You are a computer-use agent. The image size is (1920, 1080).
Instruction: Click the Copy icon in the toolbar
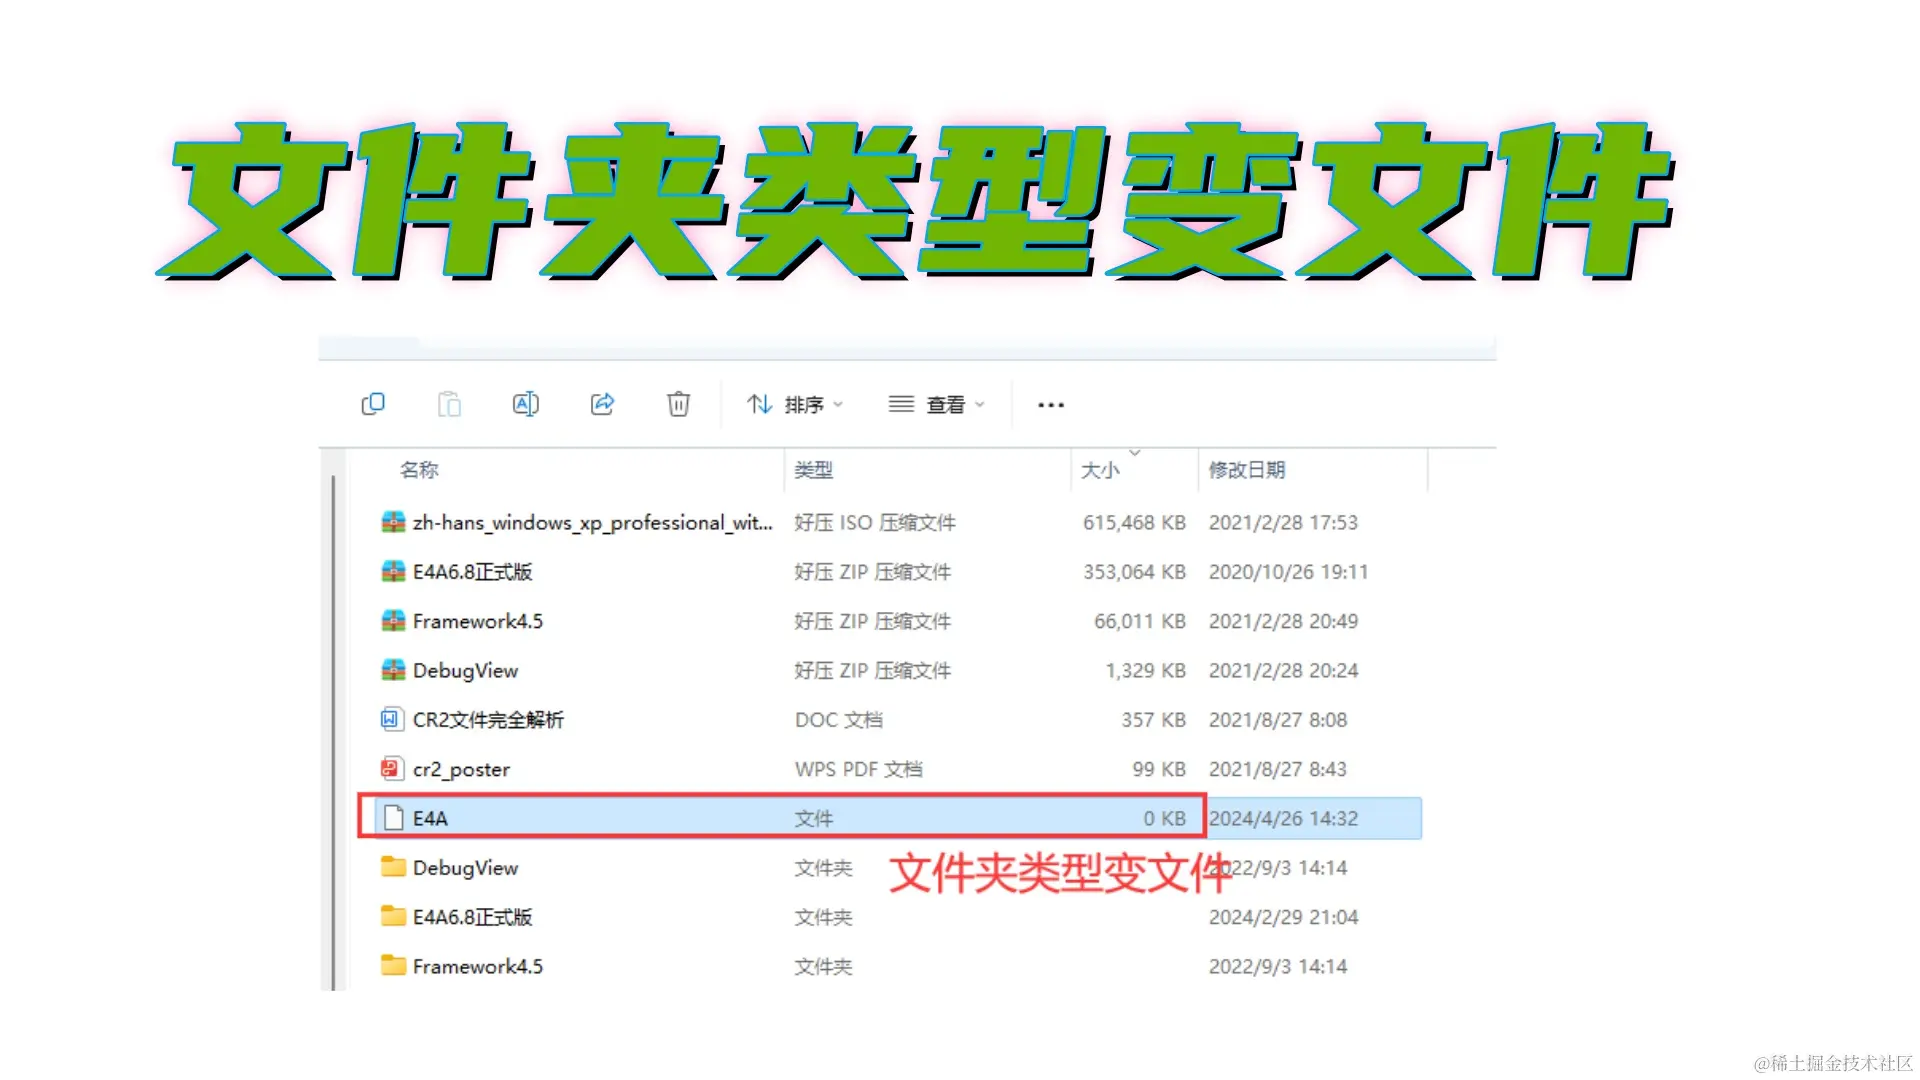click(373, 404)
